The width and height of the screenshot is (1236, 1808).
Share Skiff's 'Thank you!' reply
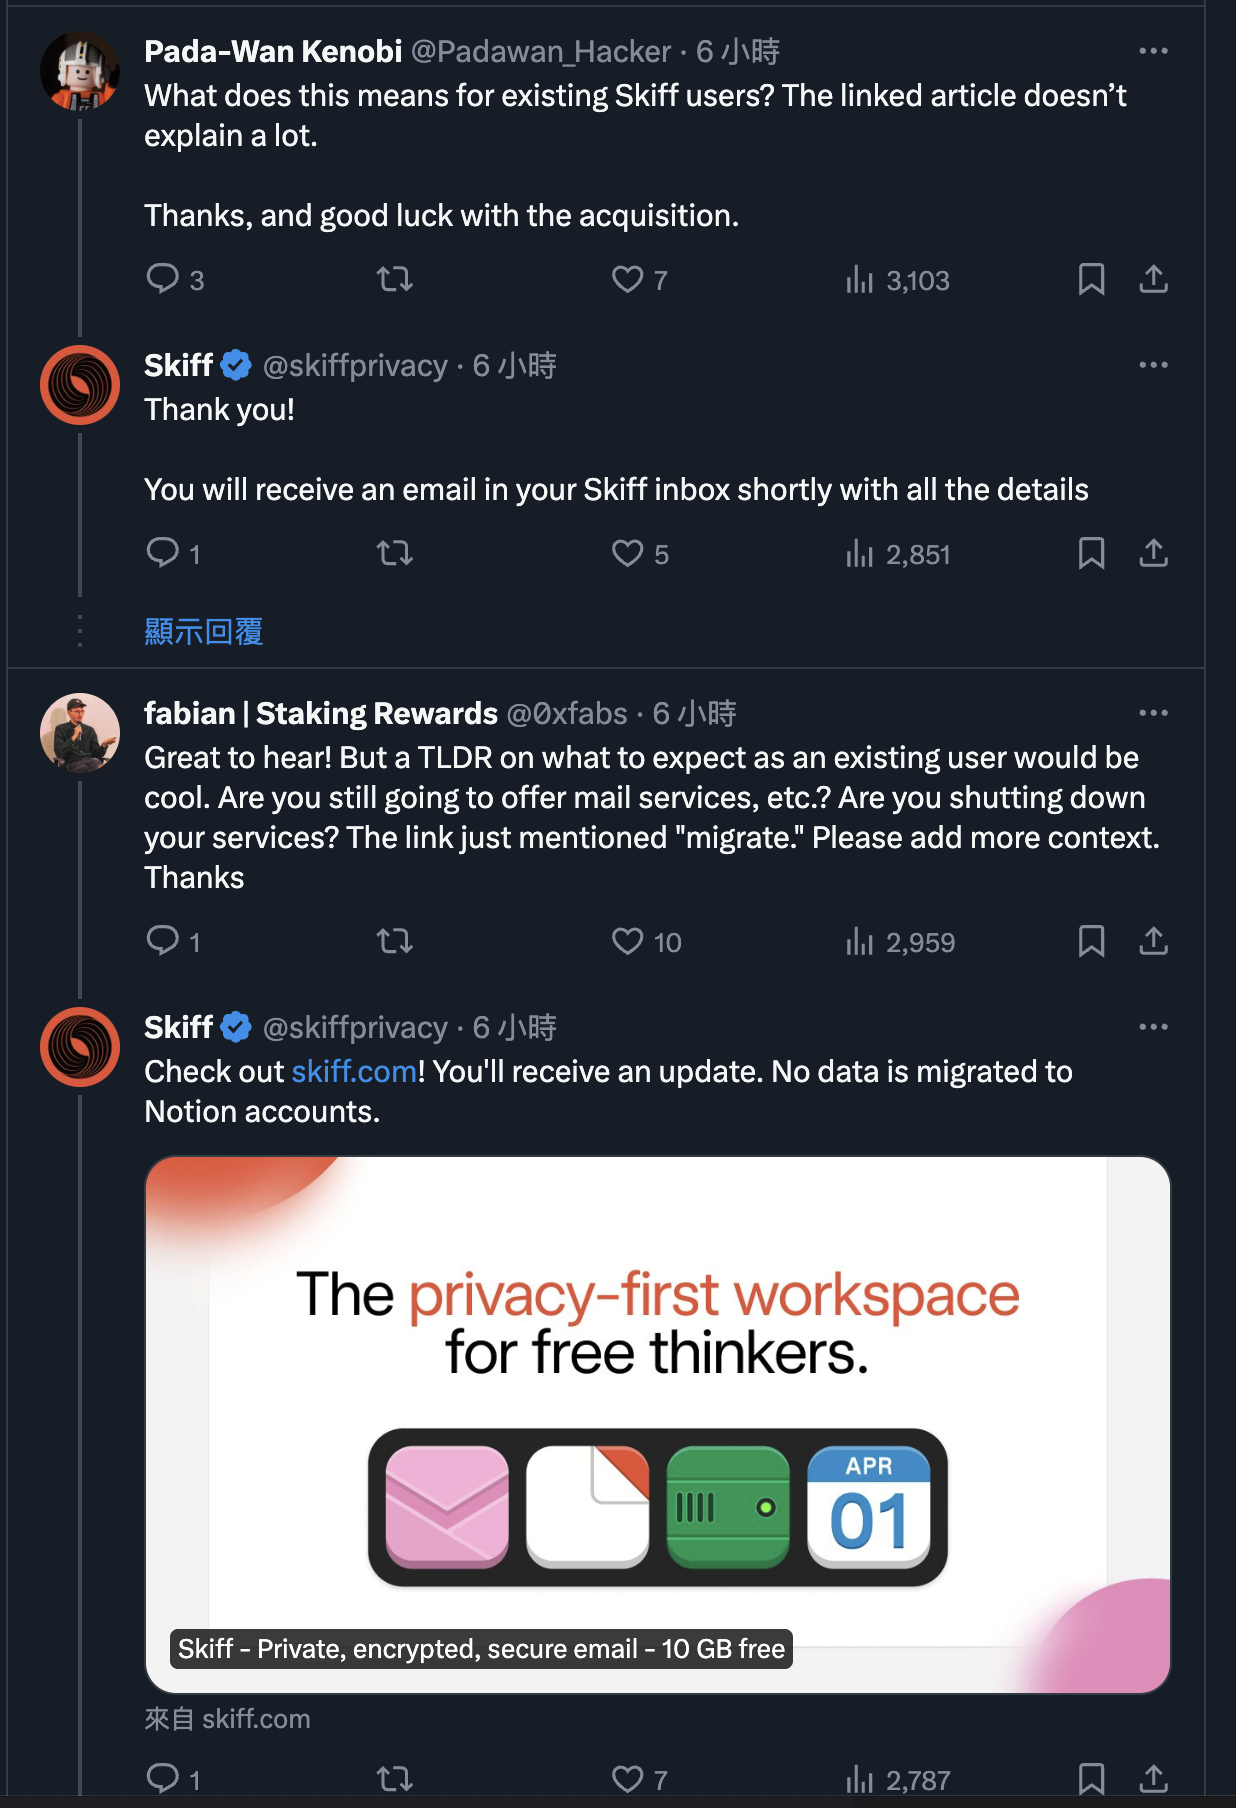[x=1153, y=553]
